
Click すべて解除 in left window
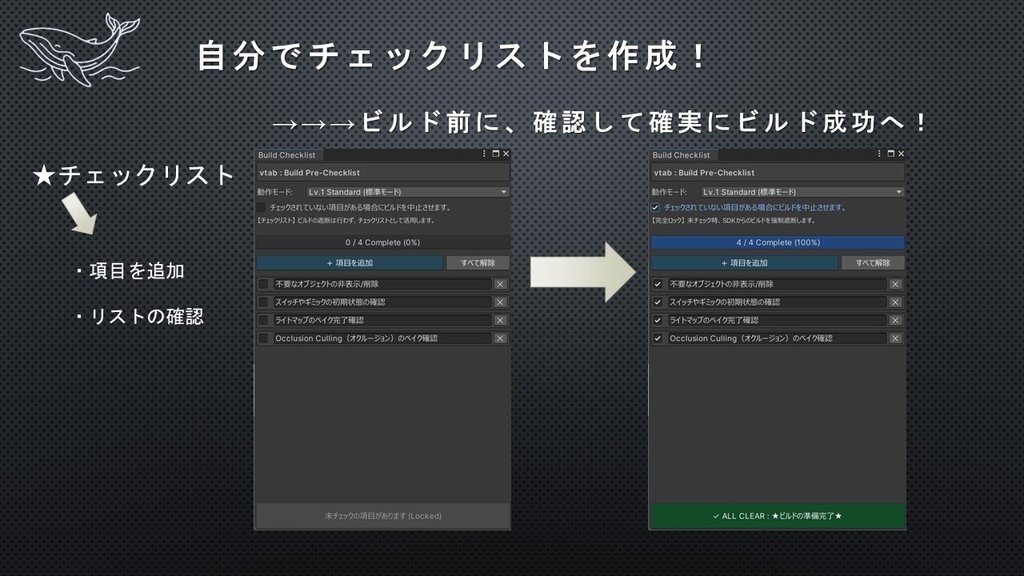[478, 263]
